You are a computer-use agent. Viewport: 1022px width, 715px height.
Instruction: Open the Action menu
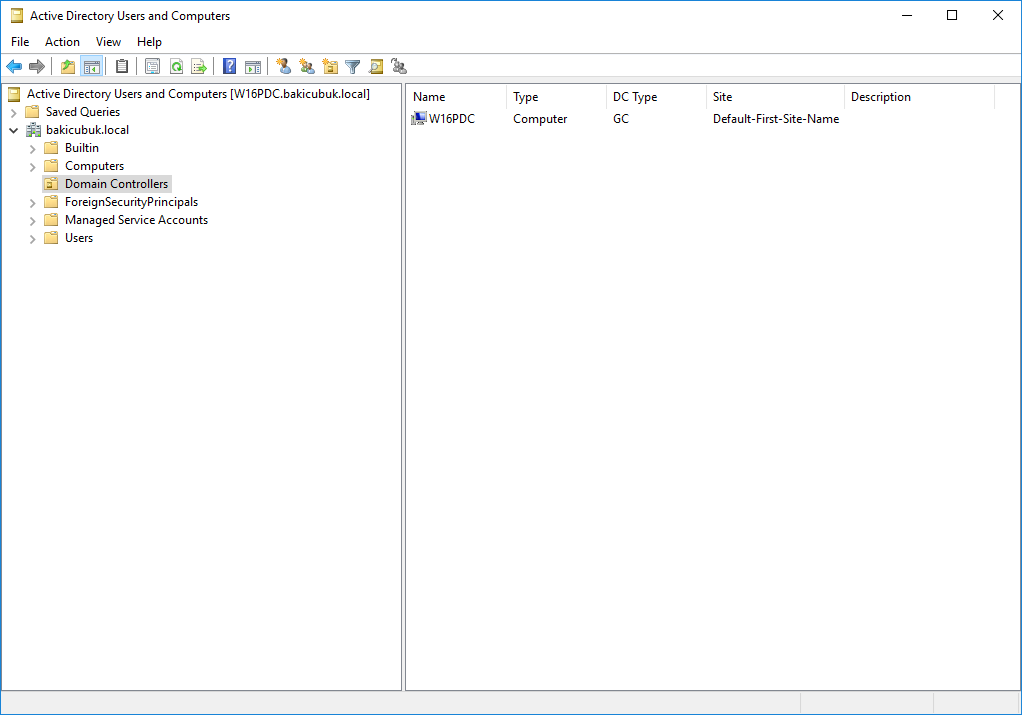pyautogui.click(x=62, y=42)
